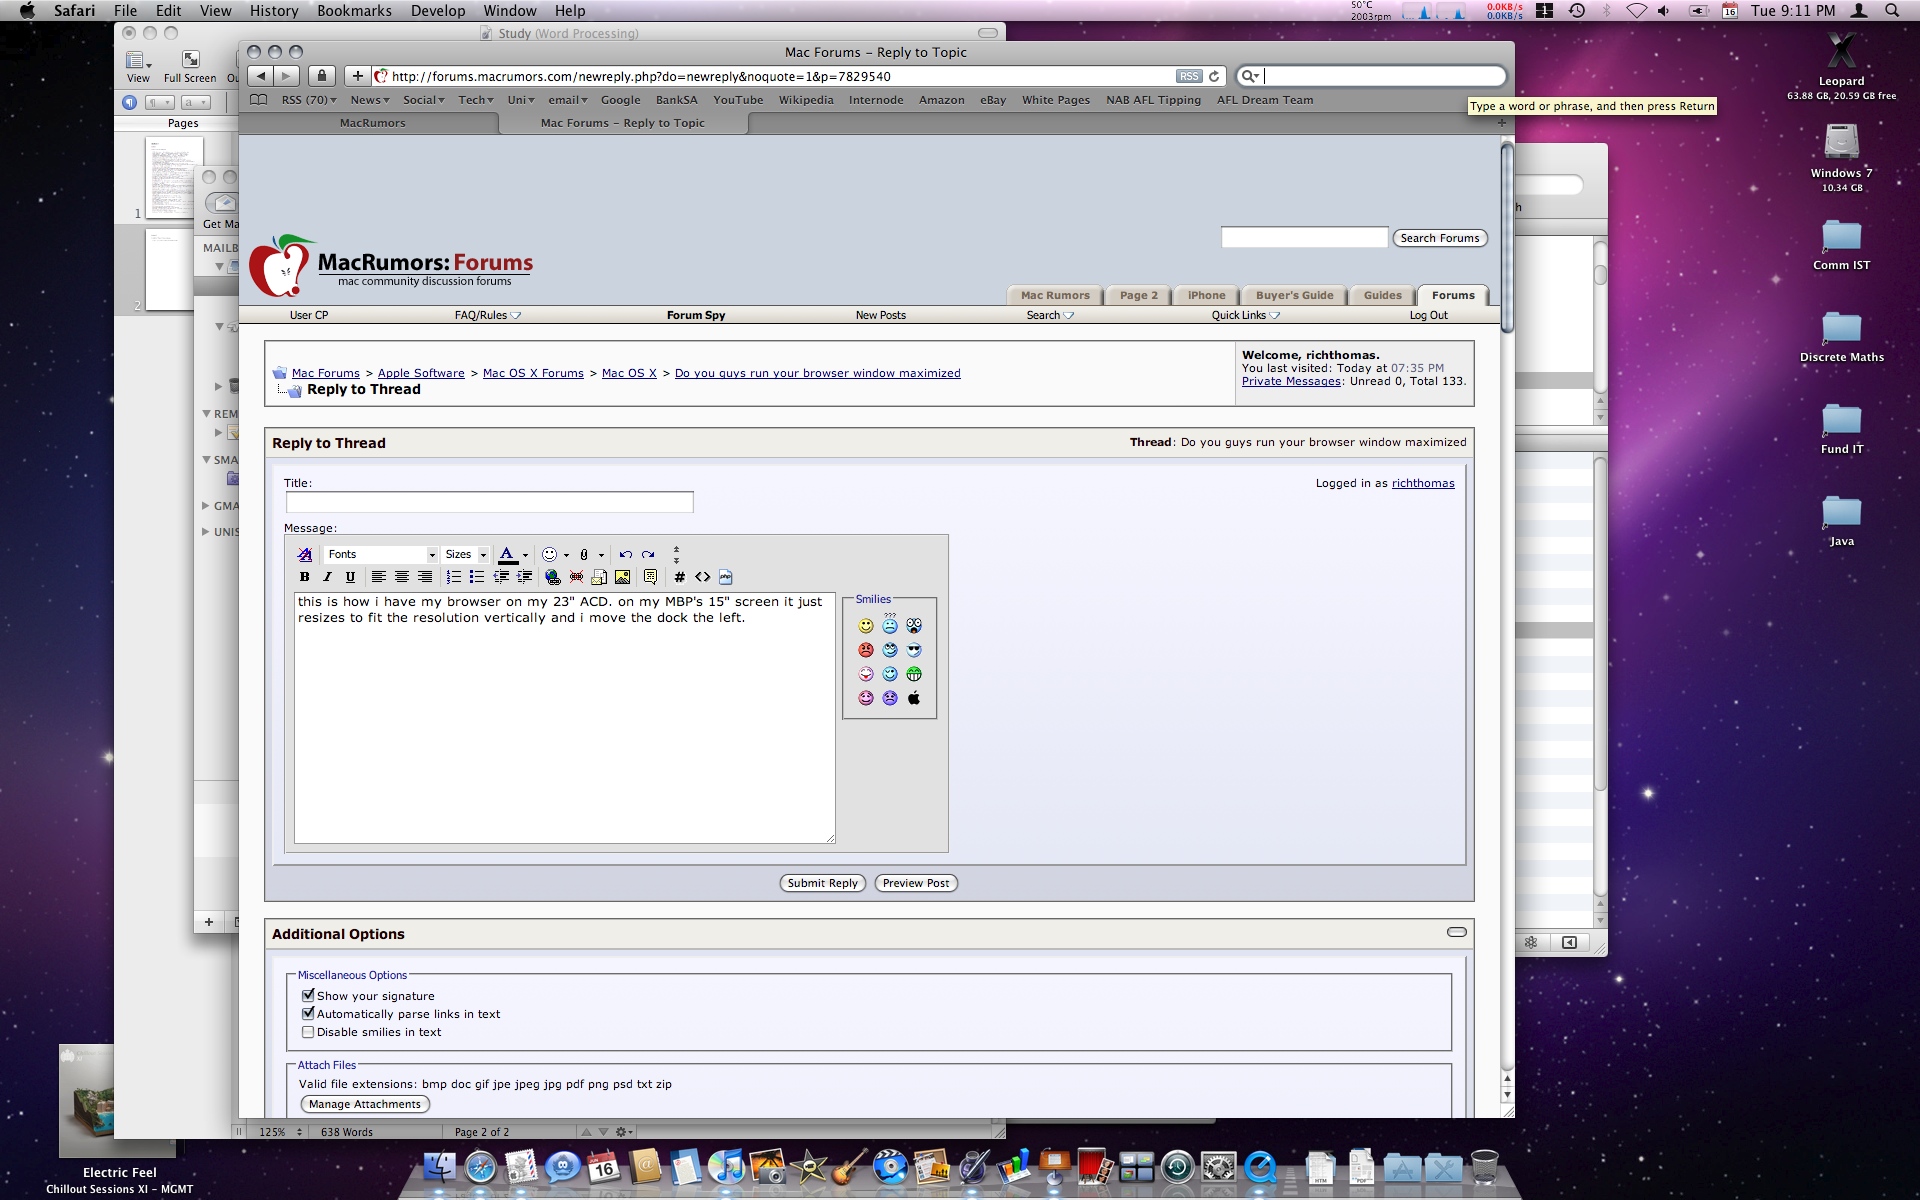
Task: Click the Preview Post button
Action: 916,883
